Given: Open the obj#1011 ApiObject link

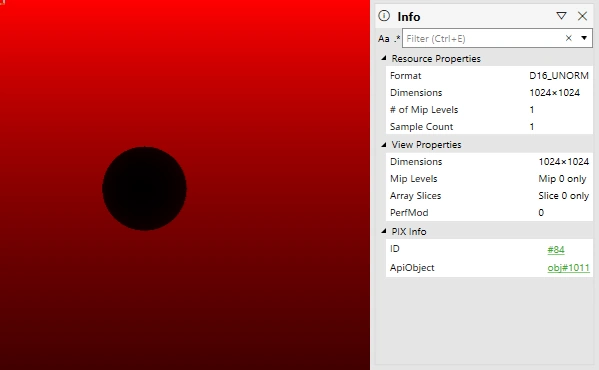Looking at the screenshot, I should (x=568, y=268).
